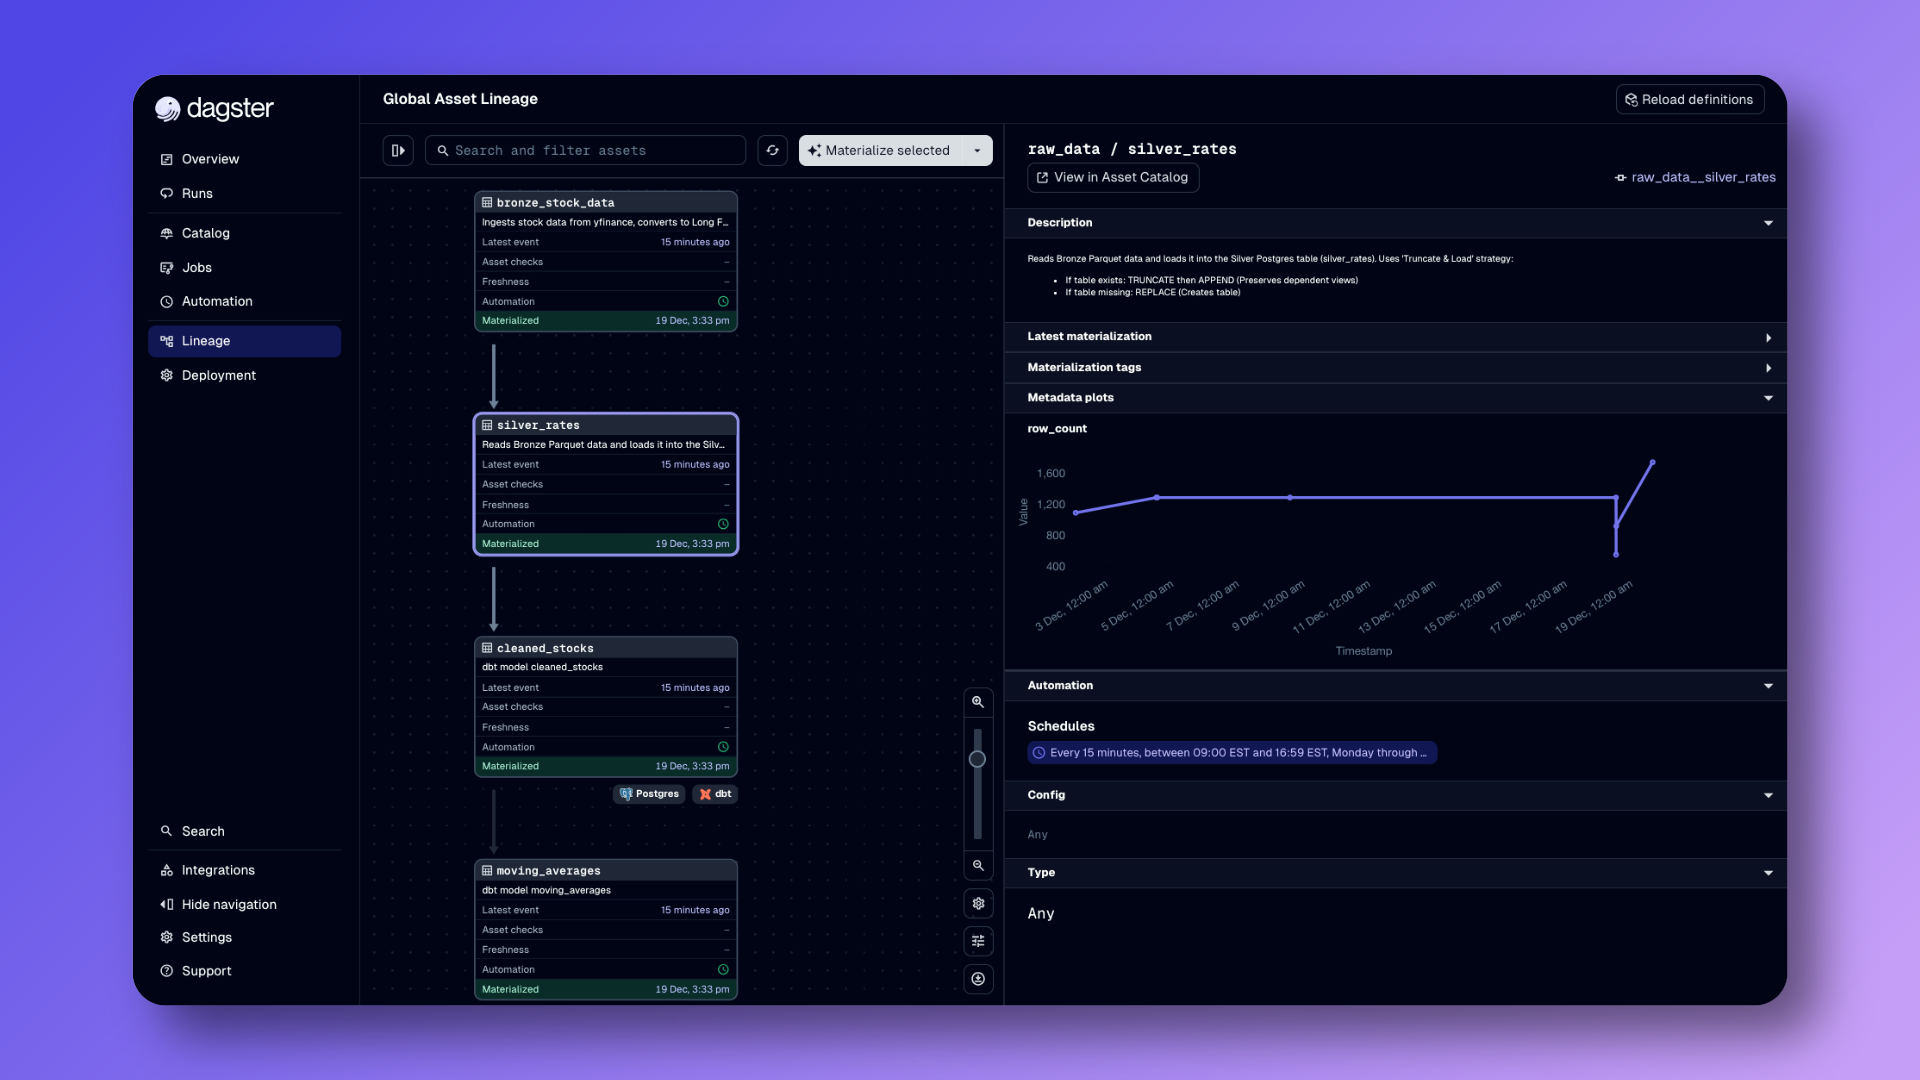Open Materialize selected dropdown arrow
Viewport: 1920px width, 1080px height.
[977, 151]
